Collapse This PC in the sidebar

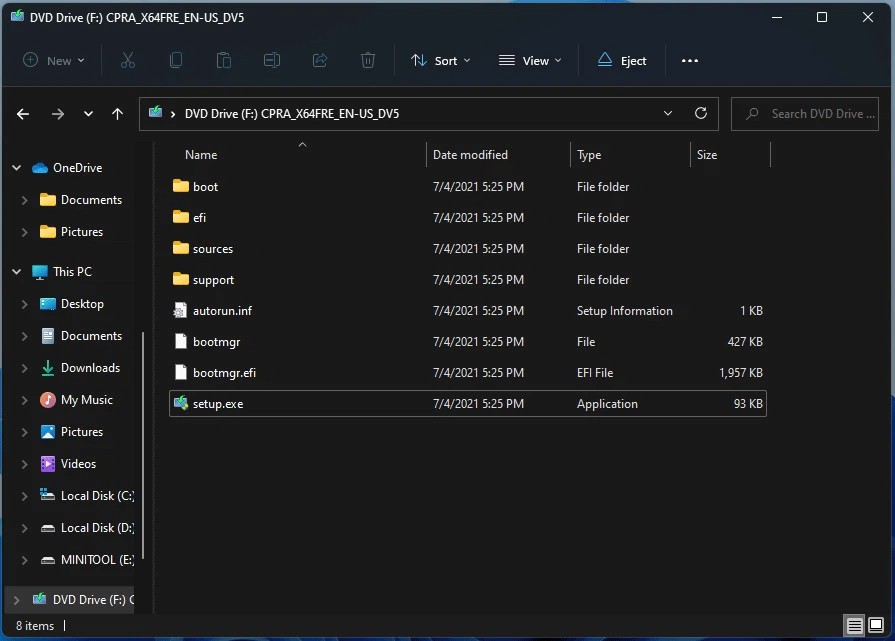tap(15, 271)
